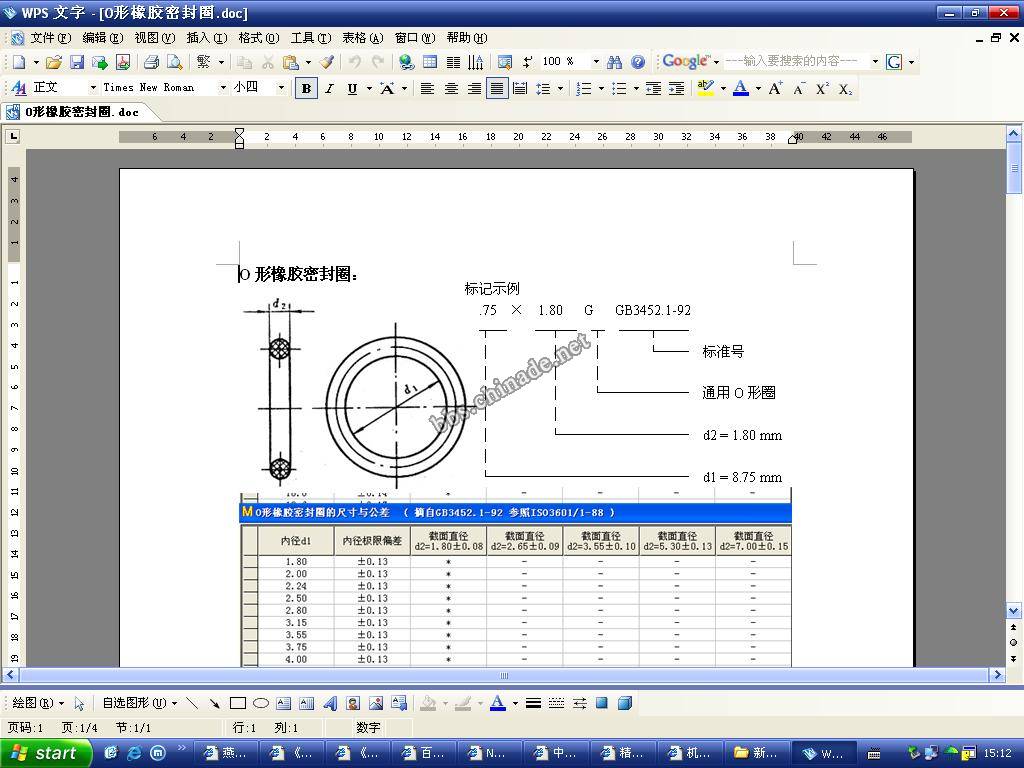Select the arrow drawing tool
Viewport: 1024px width, 768px height.
pos(214,703)
